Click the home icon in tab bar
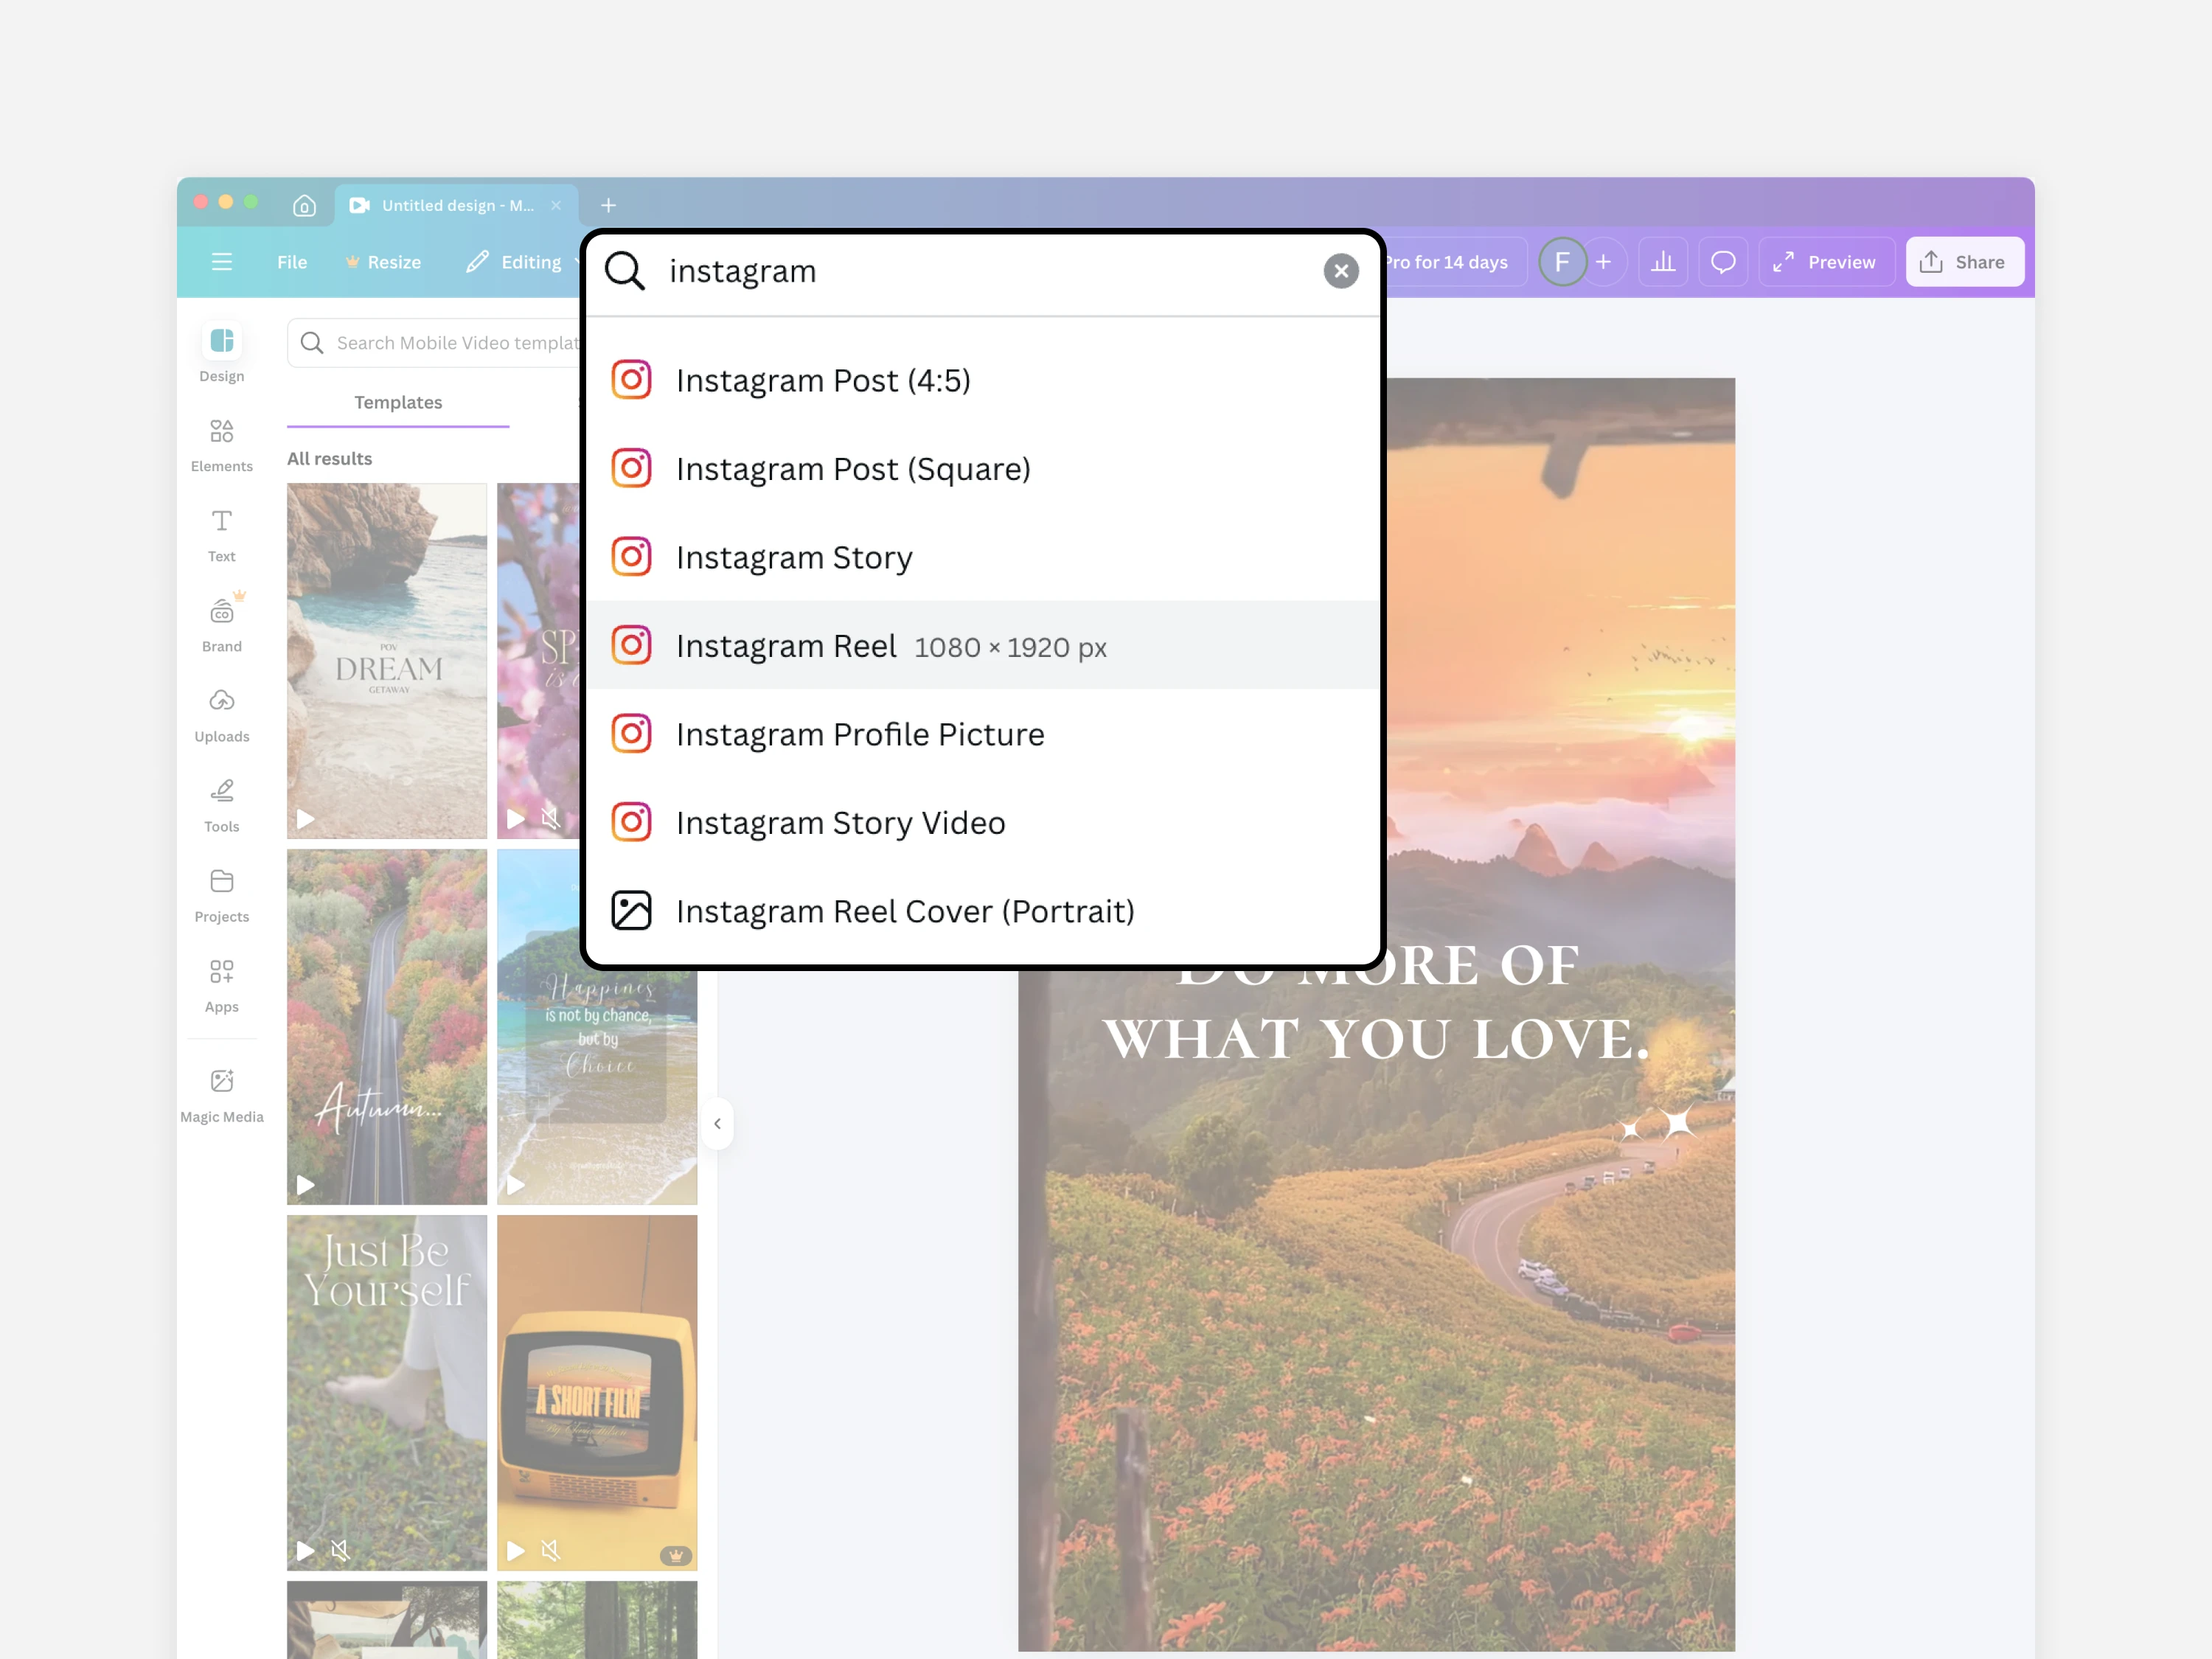The image size is (2212, 1659). click(304, 205)
